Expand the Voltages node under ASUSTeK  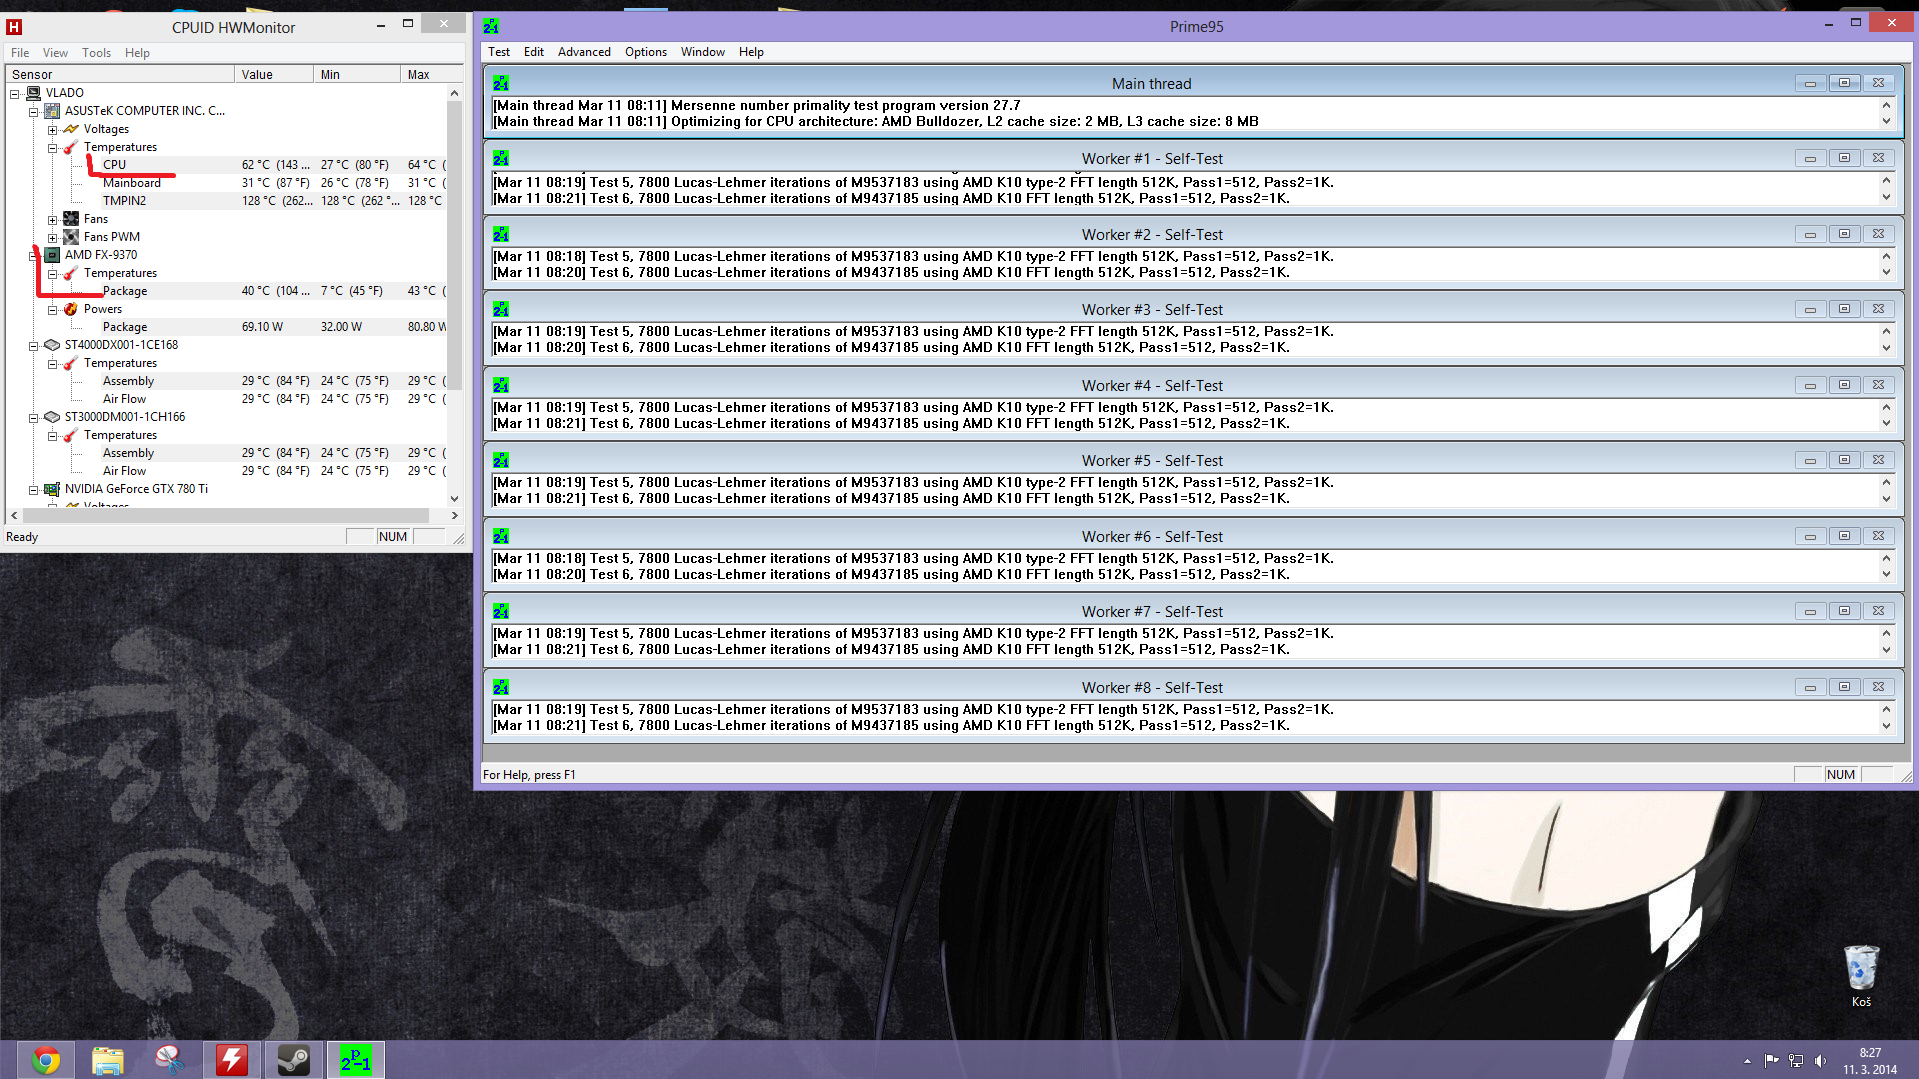pos(52,130)
